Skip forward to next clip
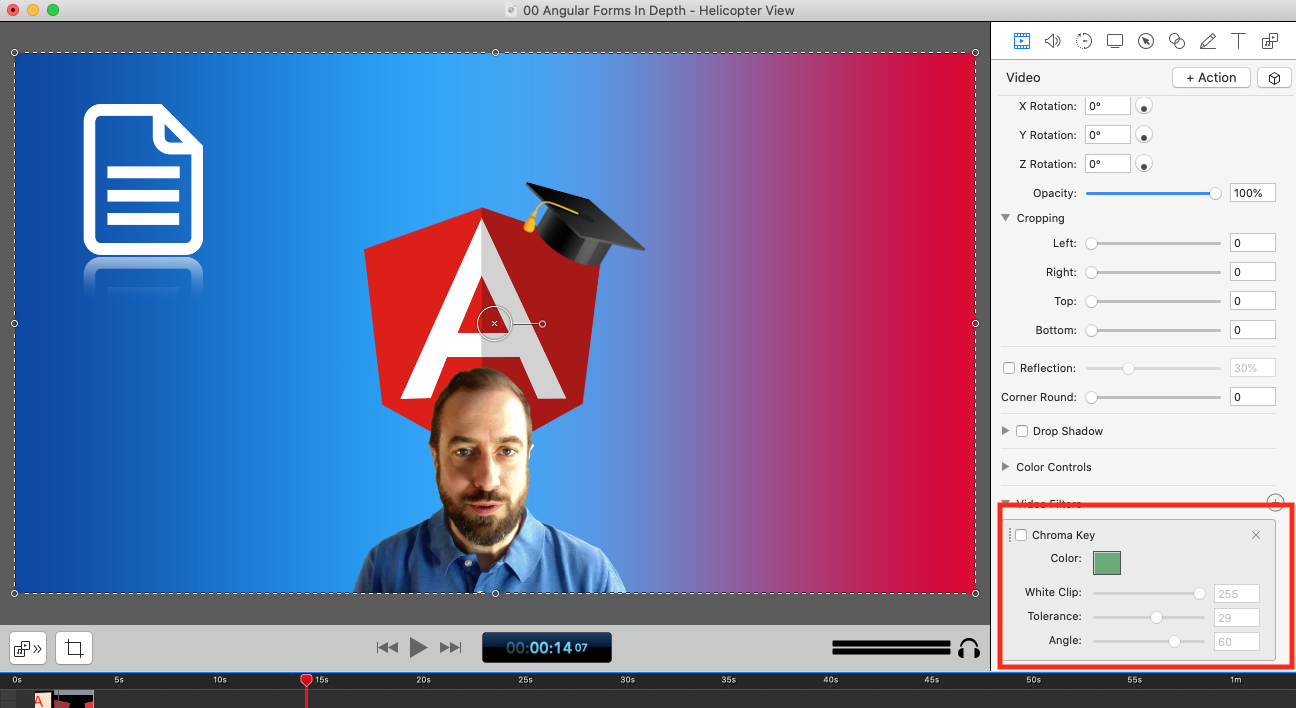Image resolution: width=1296 pixels, height=708 pixels. (451, 648)
